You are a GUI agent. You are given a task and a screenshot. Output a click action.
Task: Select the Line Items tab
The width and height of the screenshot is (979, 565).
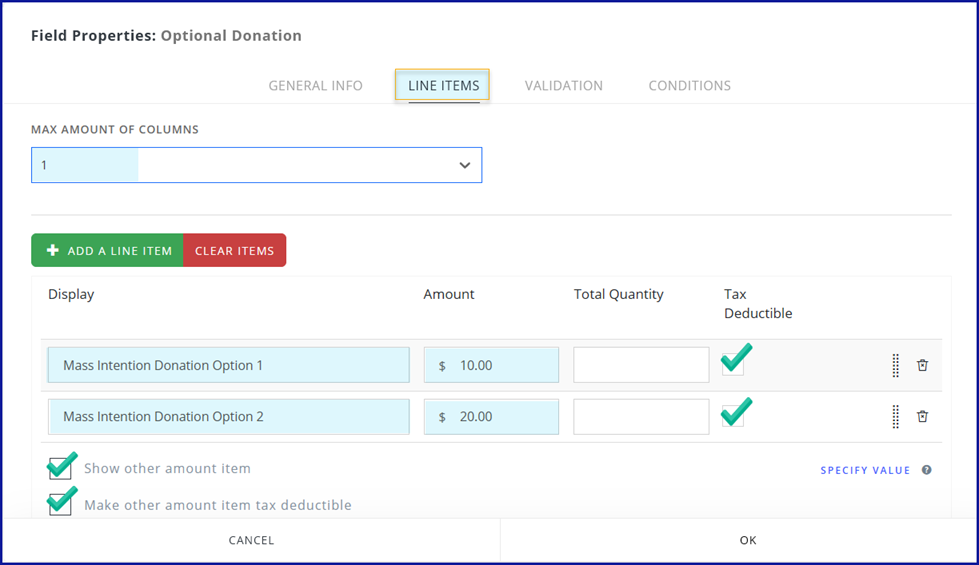443,86
